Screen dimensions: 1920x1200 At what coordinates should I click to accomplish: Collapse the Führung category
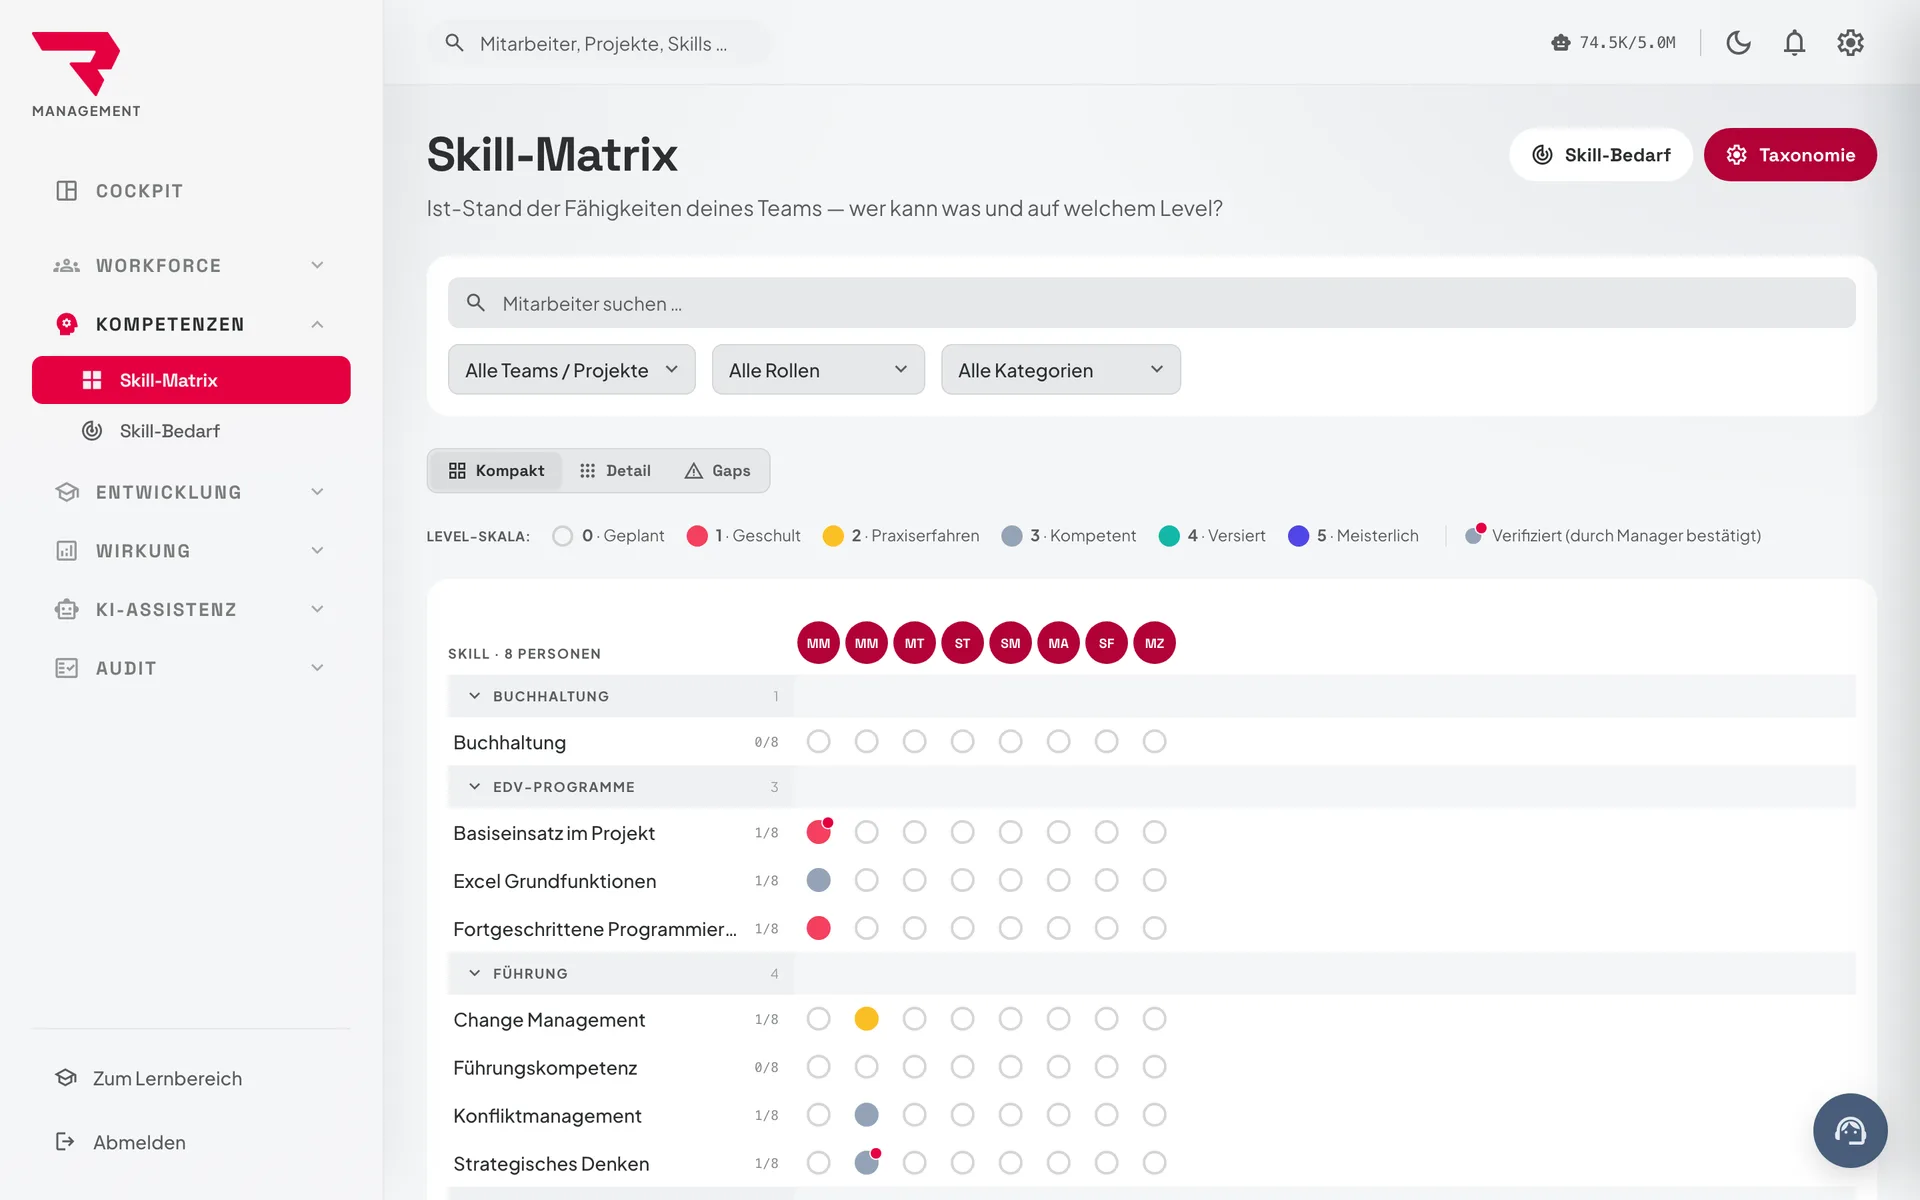474,973
